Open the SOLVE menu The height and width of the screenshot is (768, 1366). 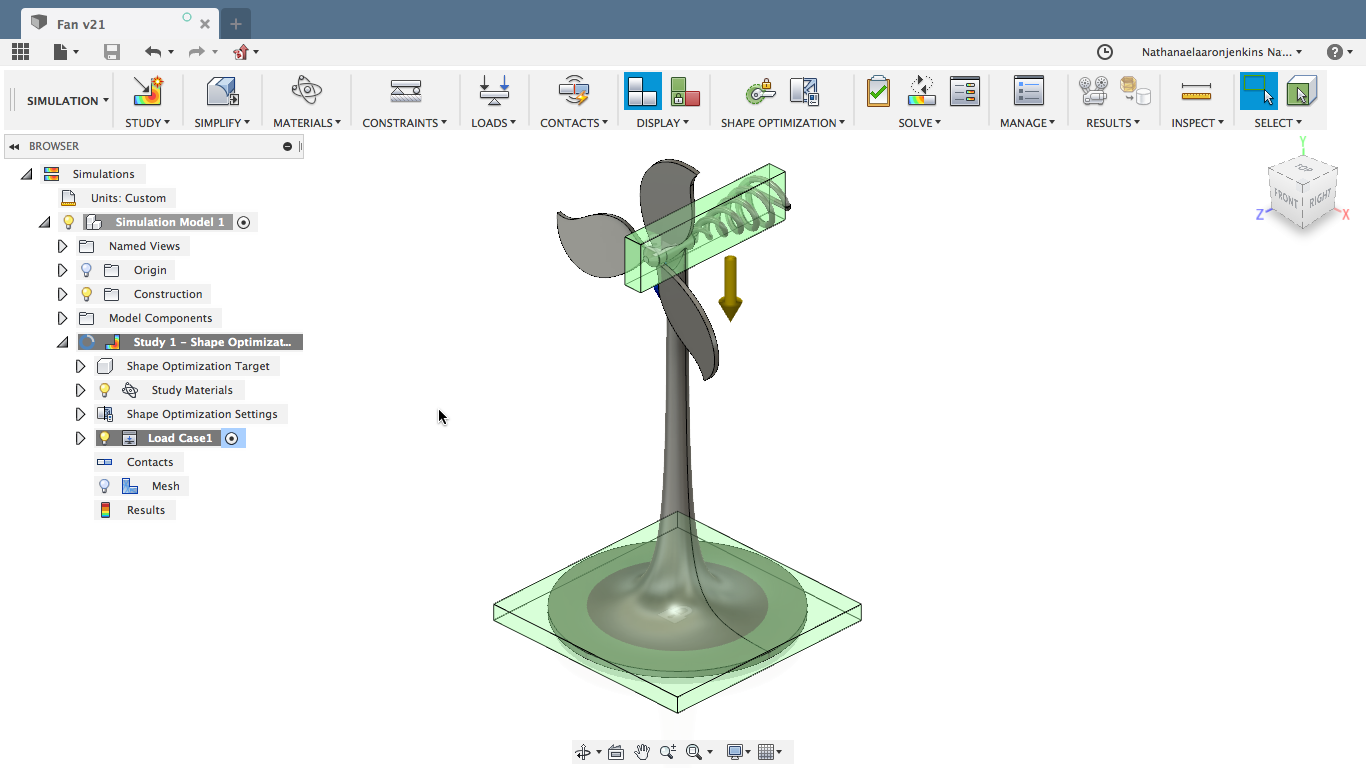(921, 123)
